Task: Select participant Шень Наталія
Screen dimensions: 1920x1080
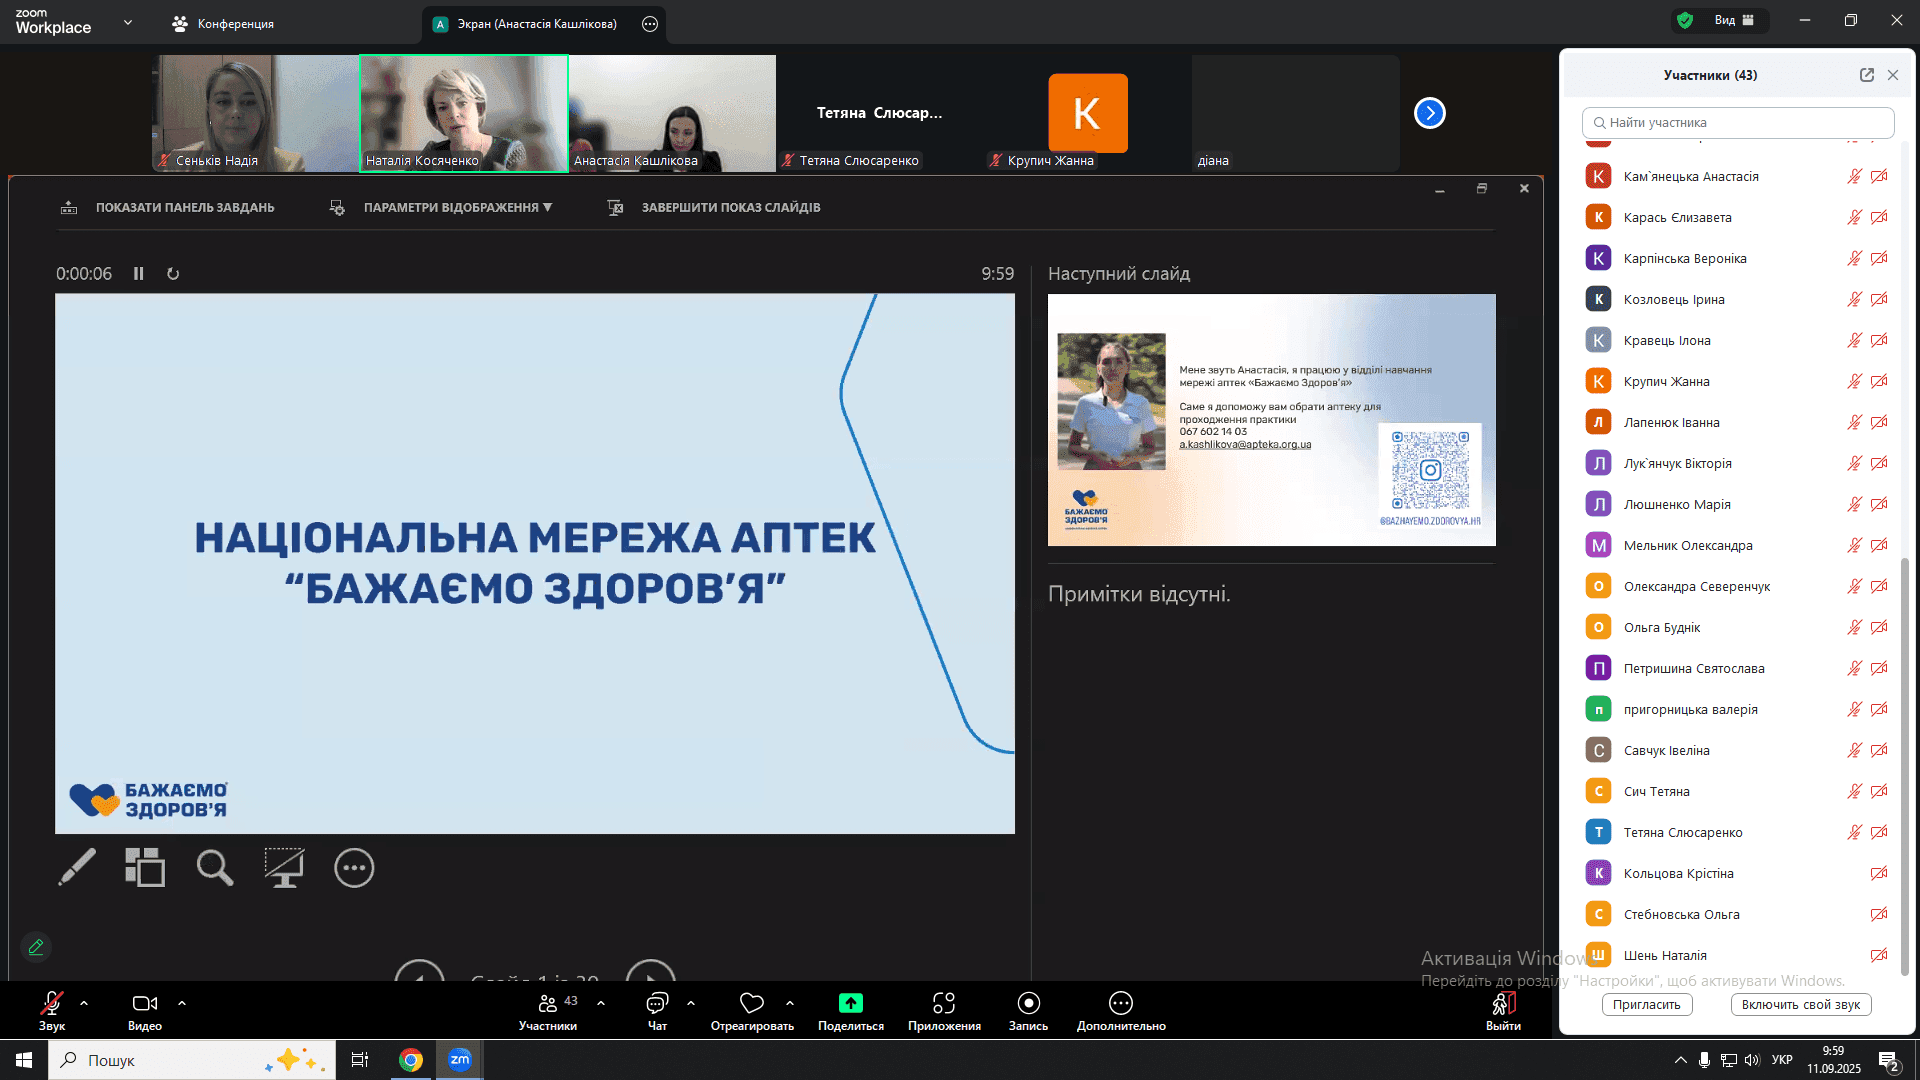Action: pos(1737,955)
